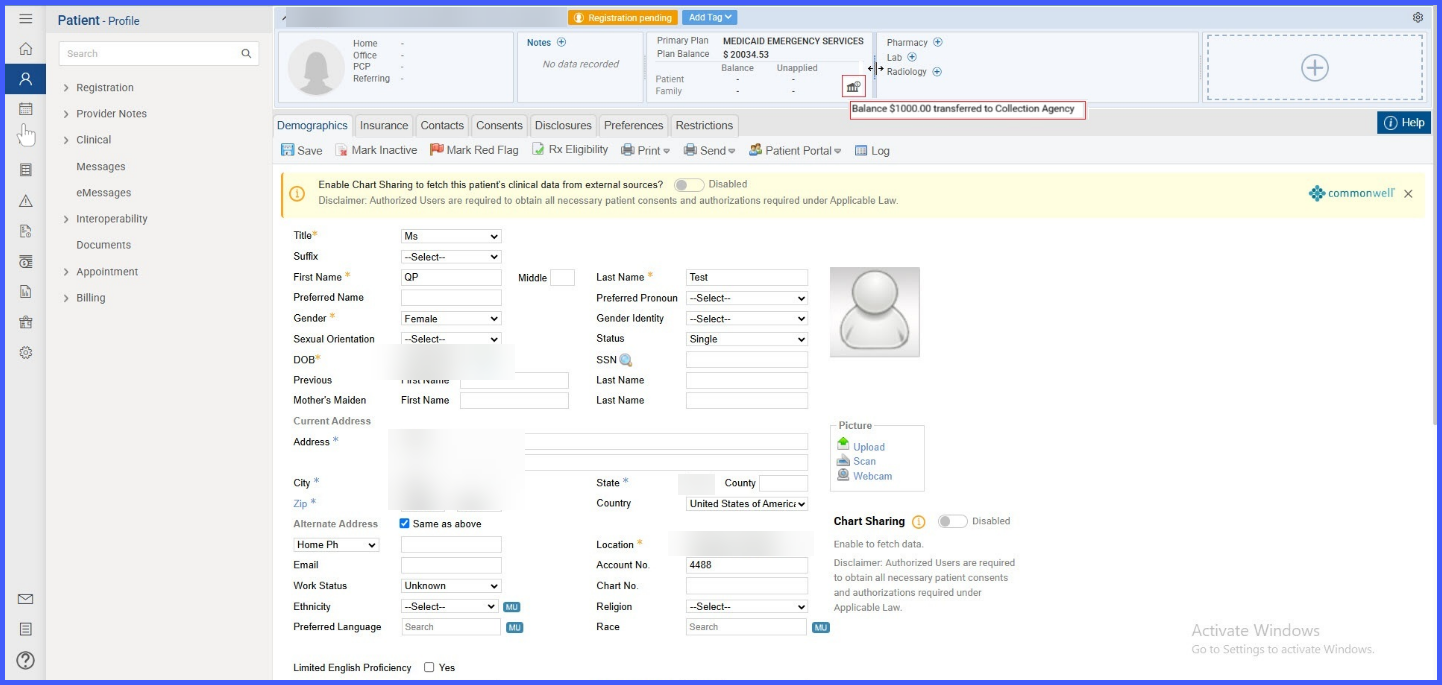The image size is (1442, 685).
Task: Open the hamburger menu icon
Action: point(26,19)
